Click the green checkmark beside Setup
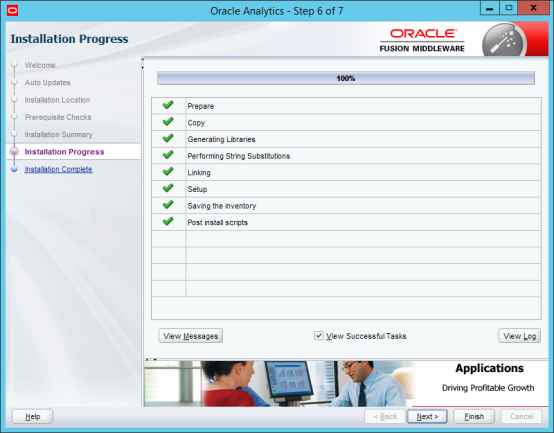Image resolution: width=554 pixels, height=433 pixels. [x=168, y=188]
